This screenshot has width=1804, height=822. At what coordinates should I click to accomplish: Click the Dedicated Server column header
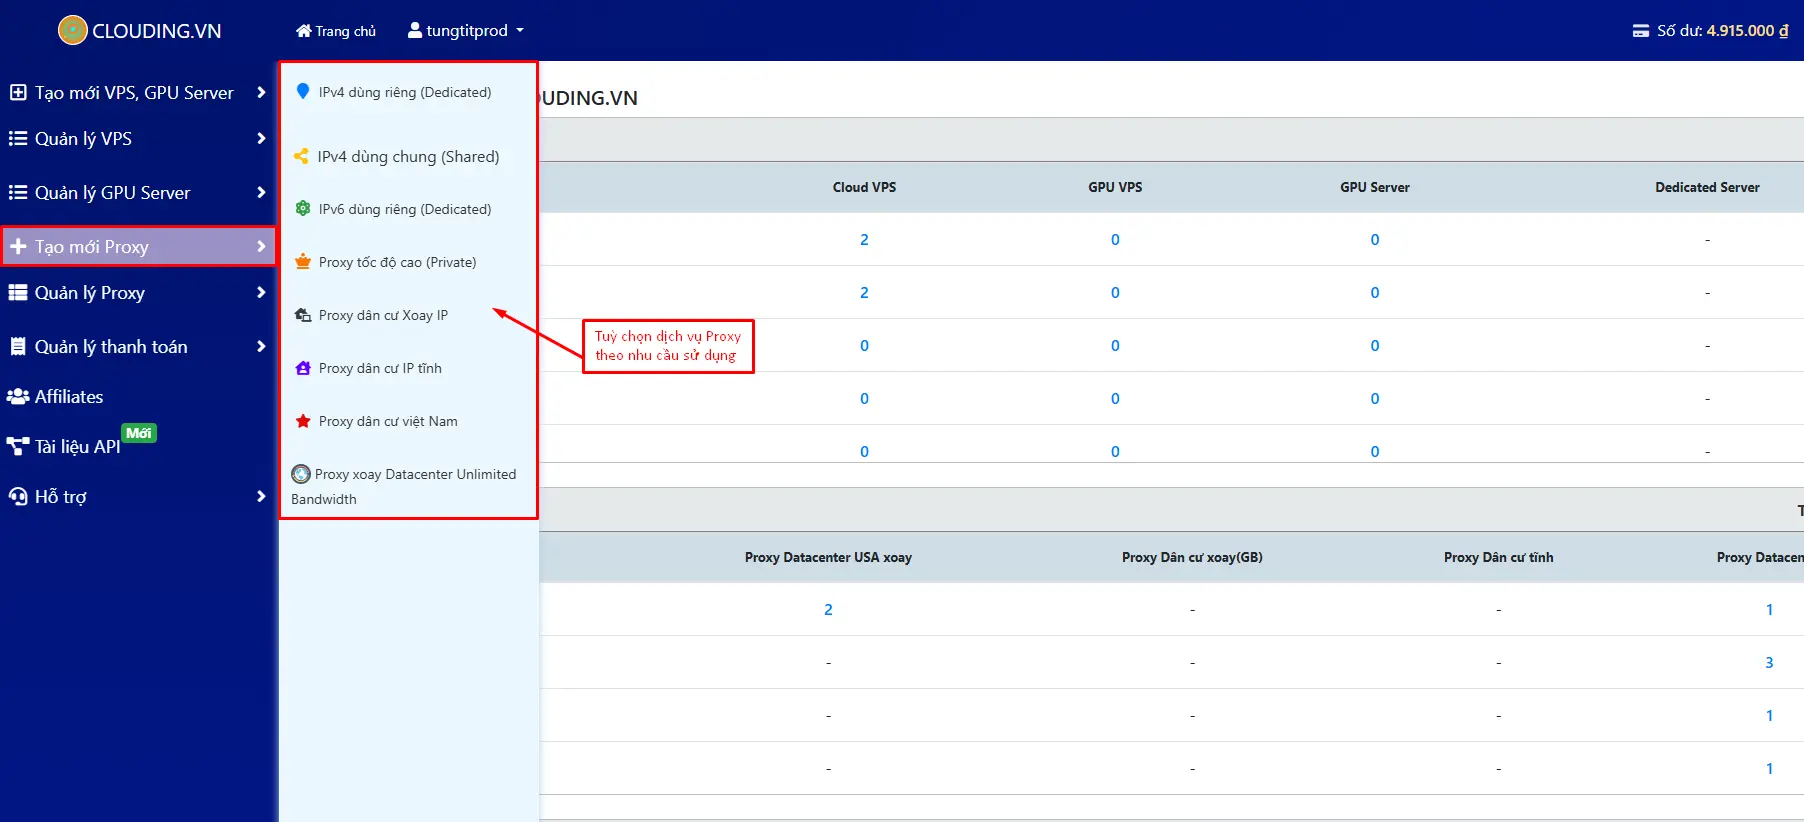tap(1707, 187)
